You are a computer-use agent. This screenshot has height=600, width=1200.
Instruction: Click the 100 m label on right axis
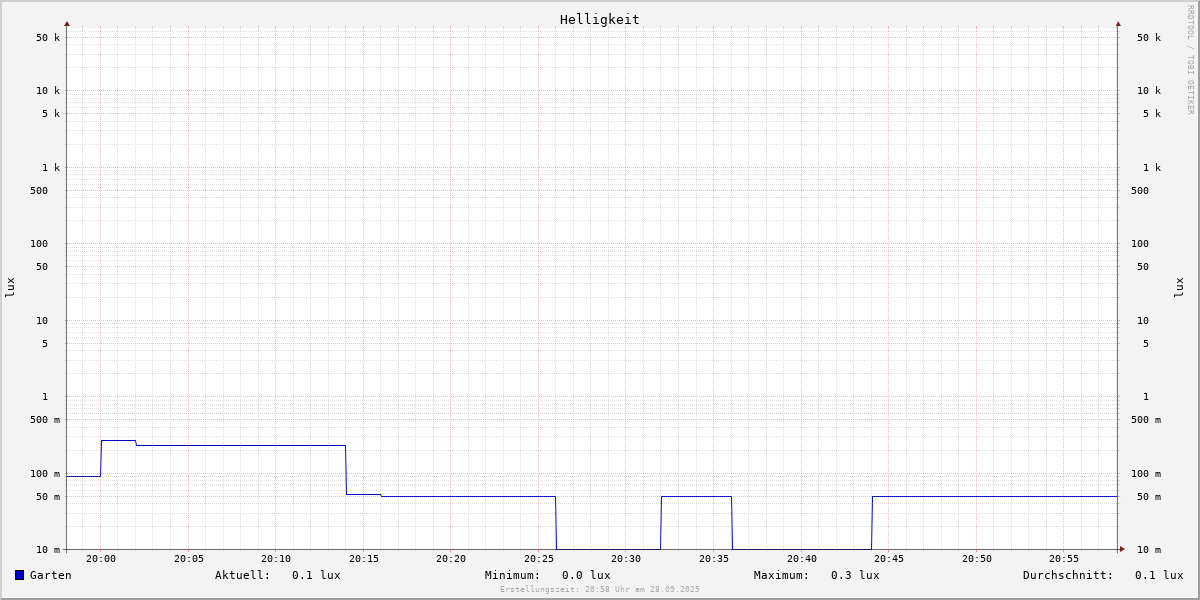[x=1146, y=474]
